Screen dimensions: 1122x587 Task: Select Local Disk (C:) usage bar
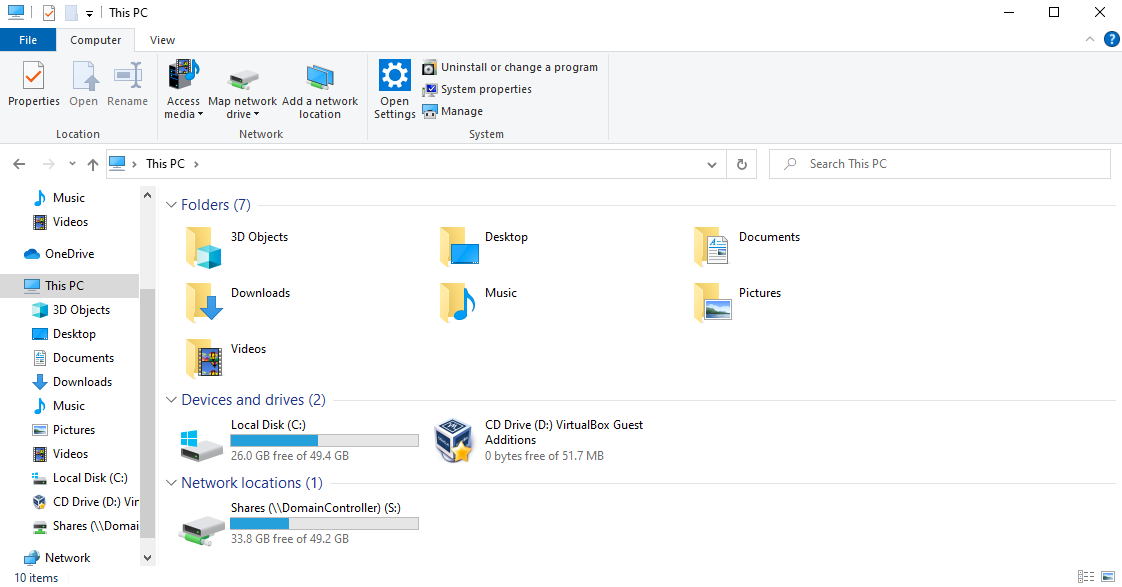324,440
